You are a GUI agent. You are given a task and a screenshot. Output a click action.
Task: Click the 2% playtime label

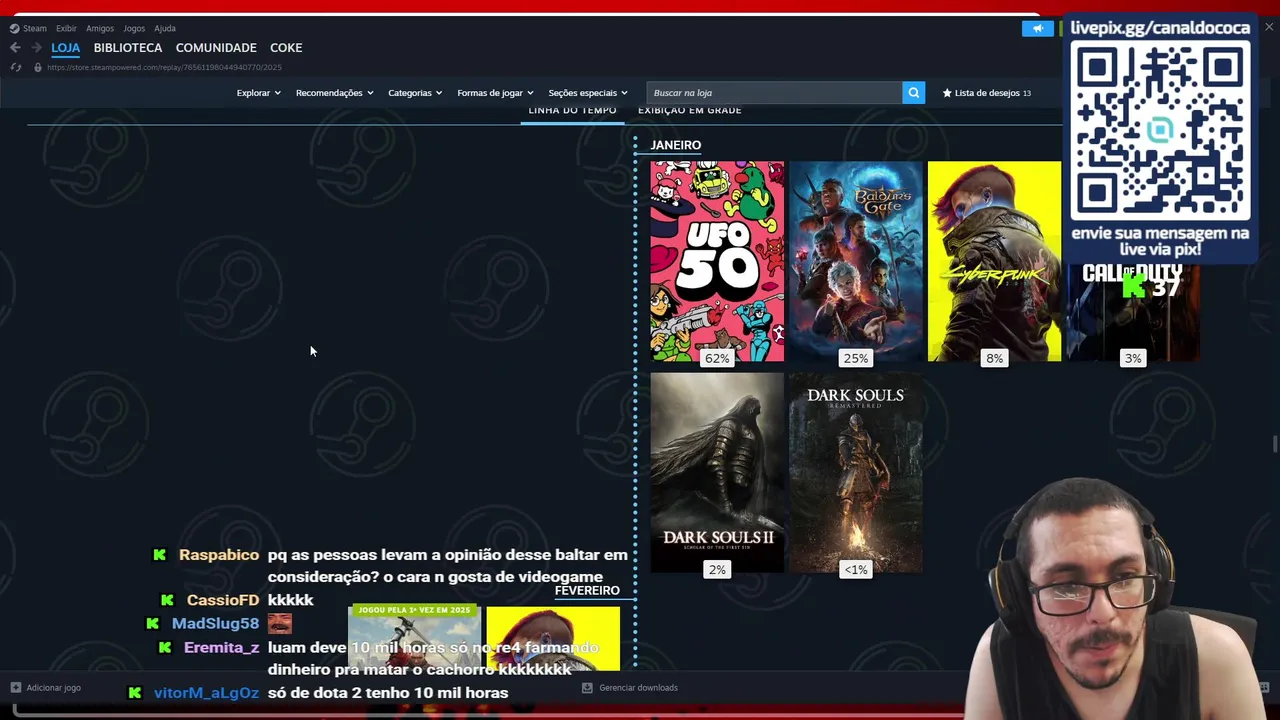717,570
